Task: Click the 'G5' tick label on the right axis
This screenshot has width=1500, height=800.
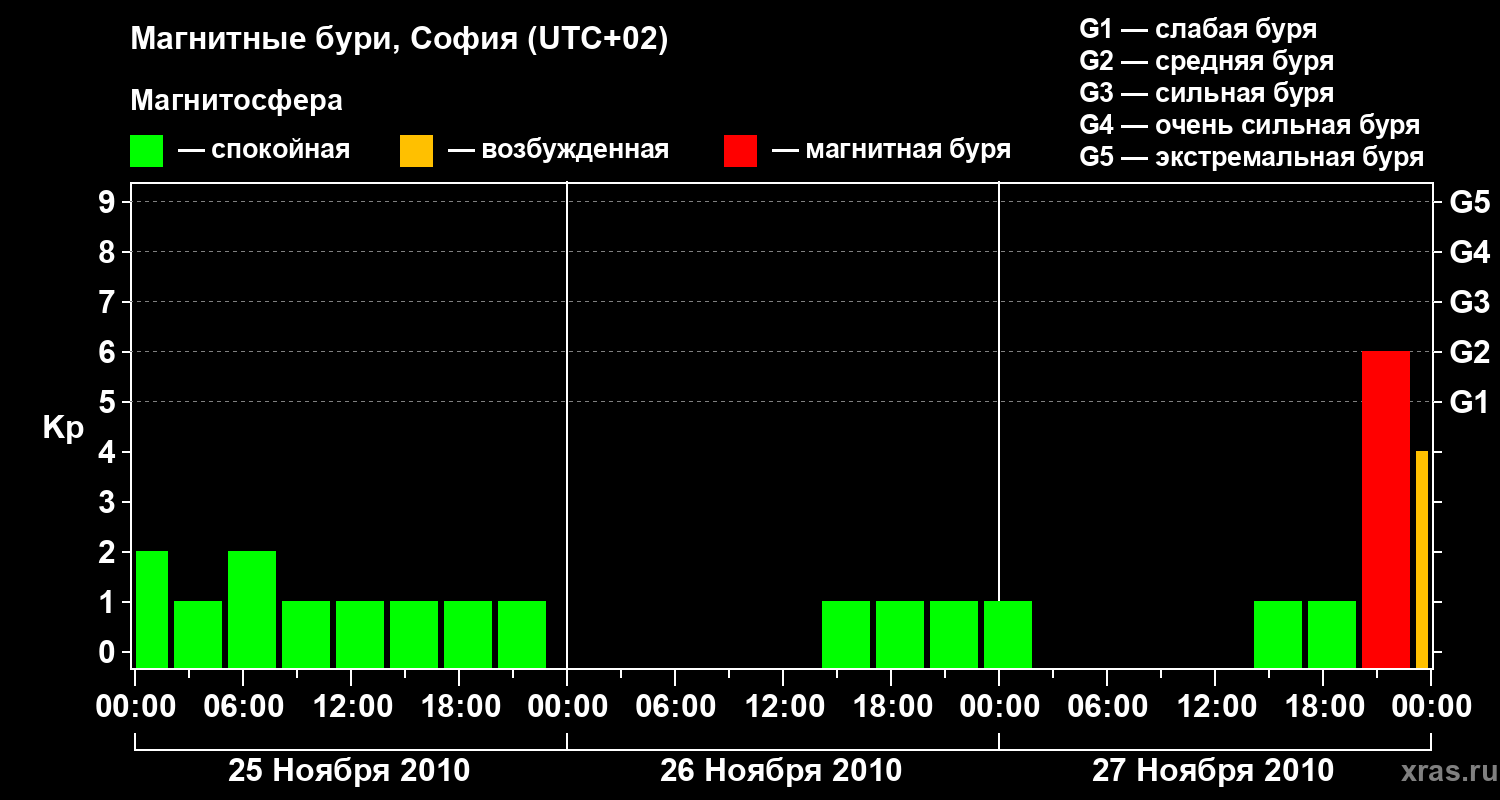Action: [1470, 202]
